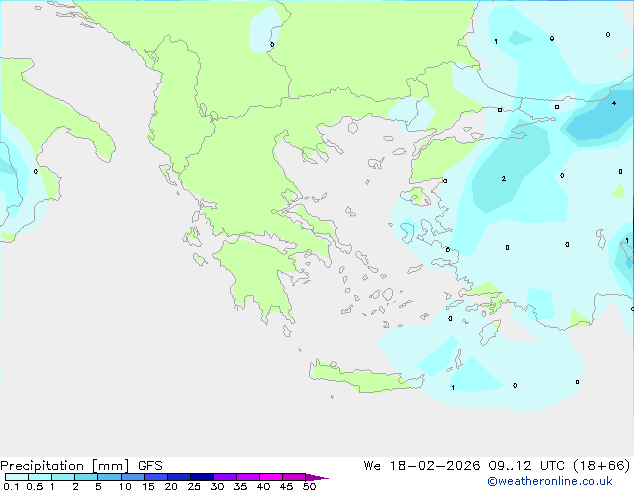634x490 pixels.
Task: Select the 25–30 mm navy legend swatch
Action: (x=202, y=477)
